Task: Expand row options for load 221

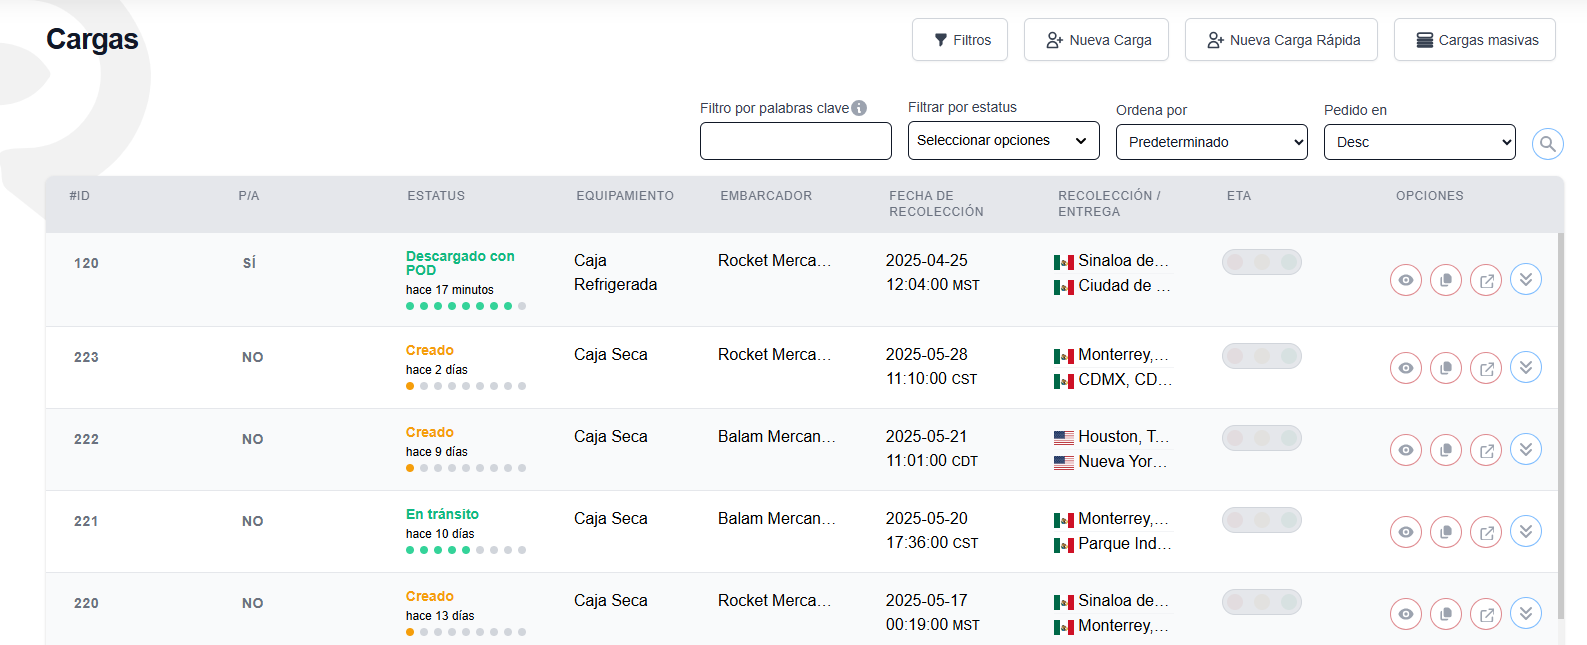Action: tap(1526, 531)
